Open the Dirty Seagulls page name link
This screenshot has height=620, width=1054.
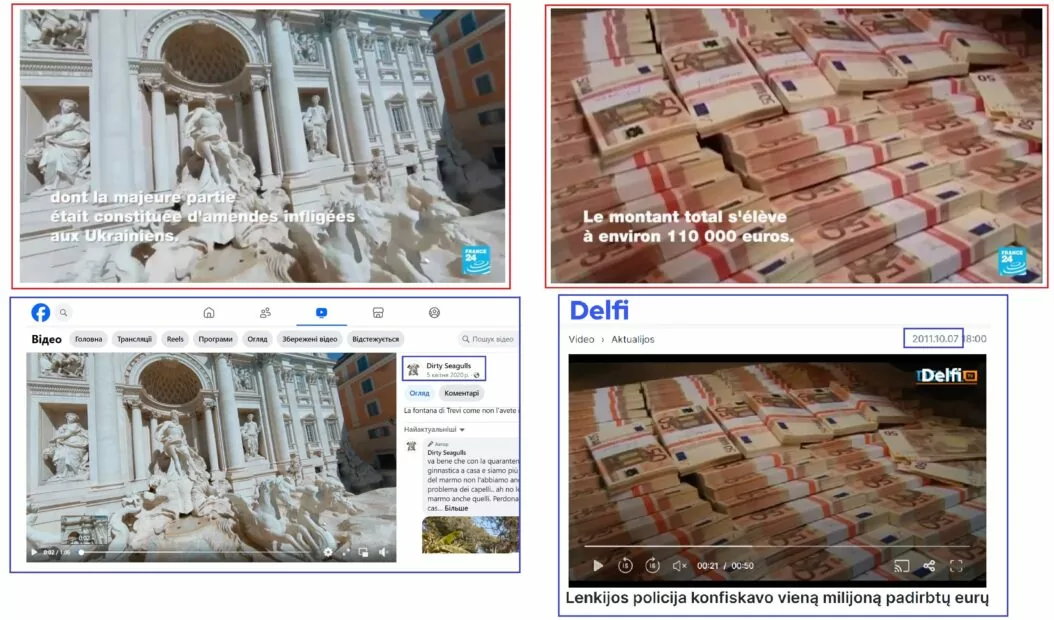[448, 366]
